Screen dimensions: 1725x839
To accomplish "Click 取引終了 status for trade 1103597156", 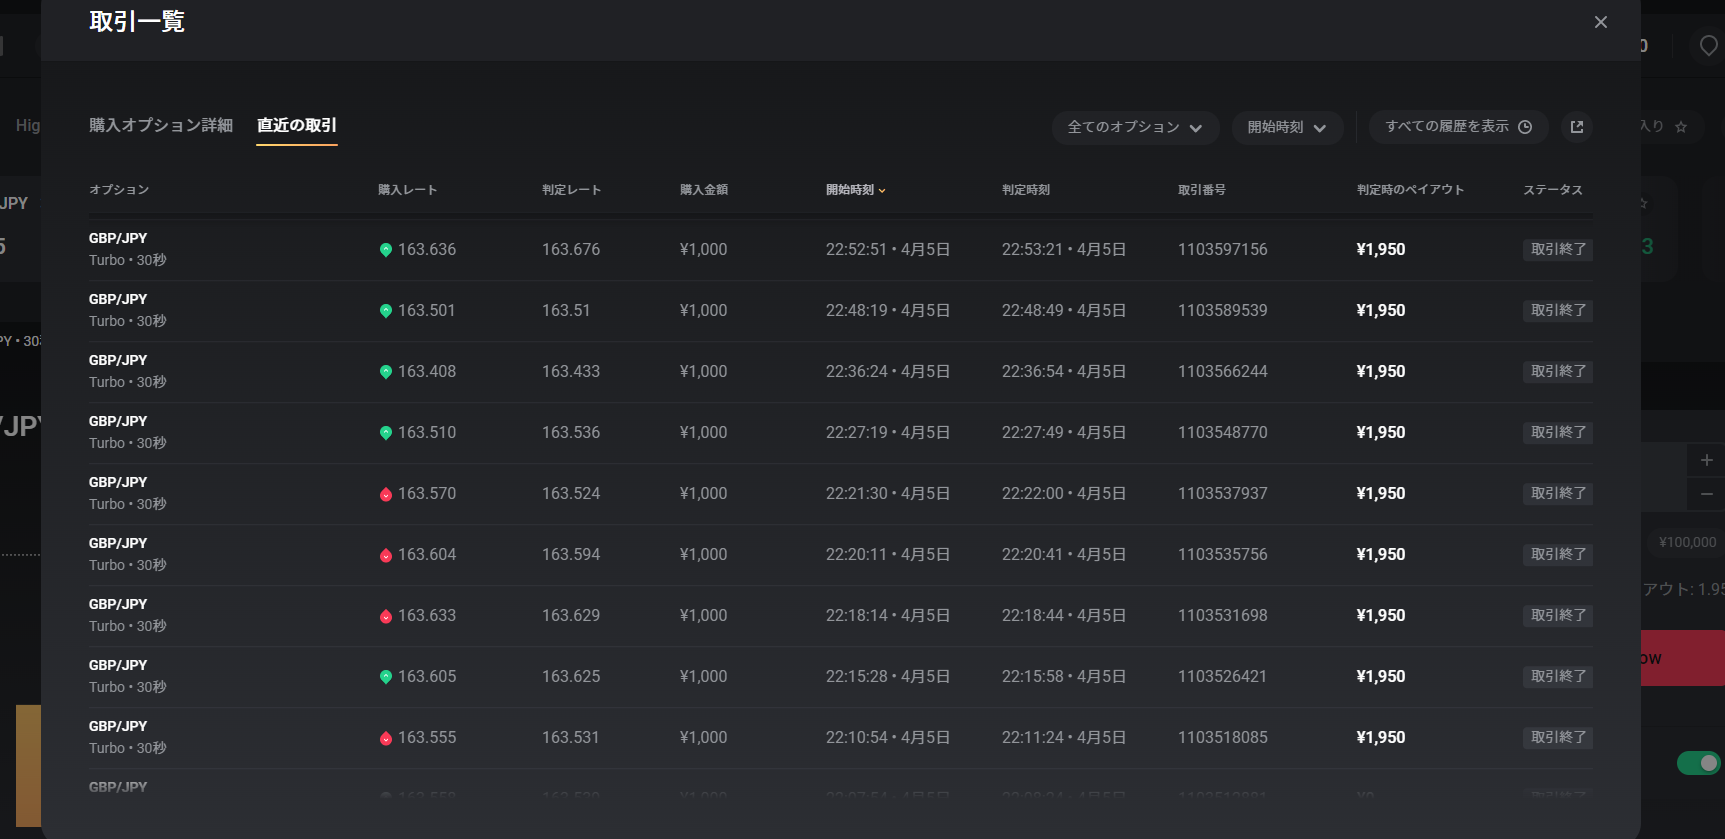I will [1557, 250].
